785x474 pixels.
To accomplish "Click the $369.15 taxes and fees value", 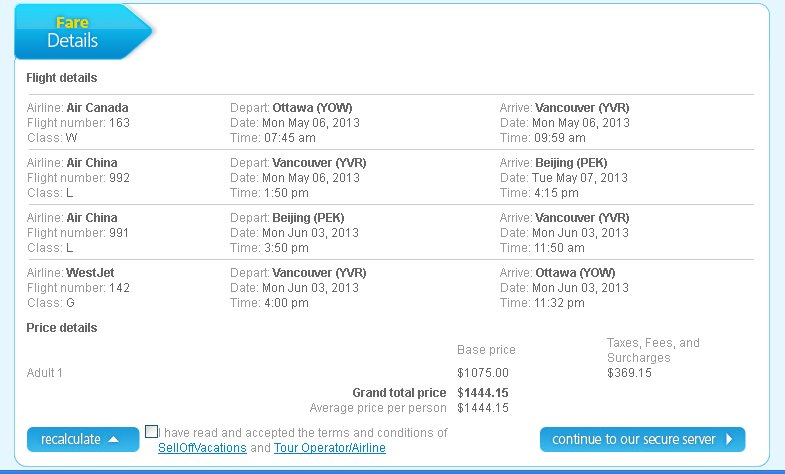I will click(629, 373).
